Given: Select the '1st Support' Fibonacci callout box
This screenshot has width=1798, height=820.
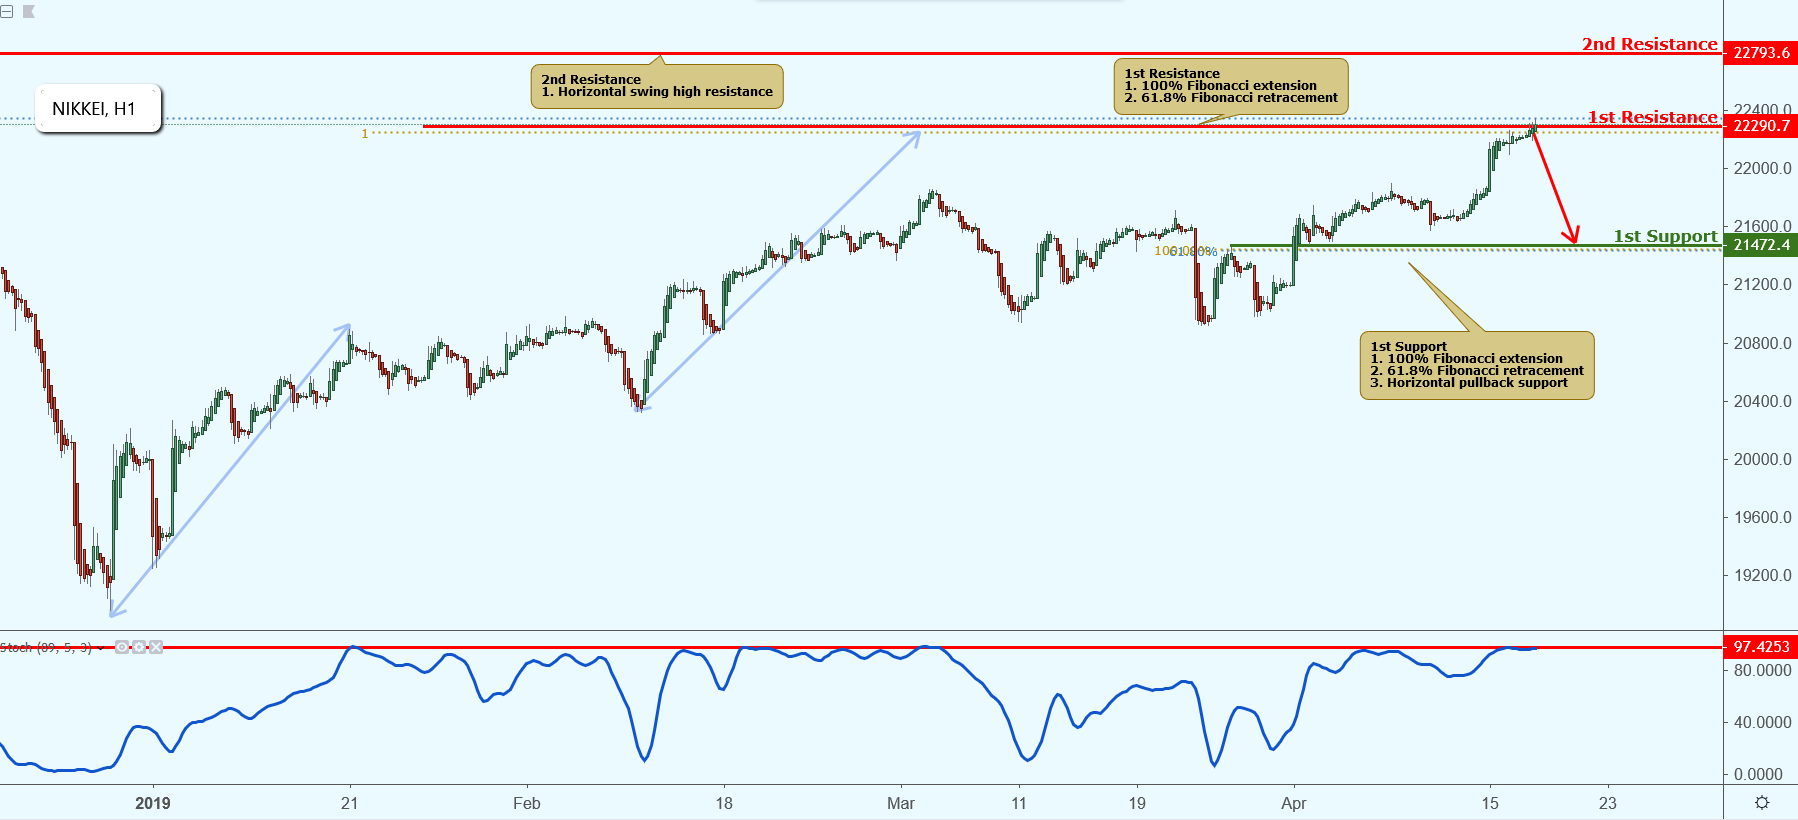Looking at the screenshot, I should [1477, 365].
